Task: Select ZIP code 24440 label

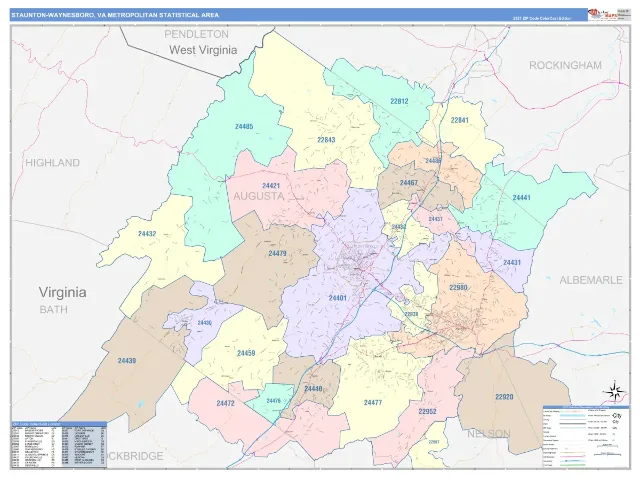Action: (313, 389)
